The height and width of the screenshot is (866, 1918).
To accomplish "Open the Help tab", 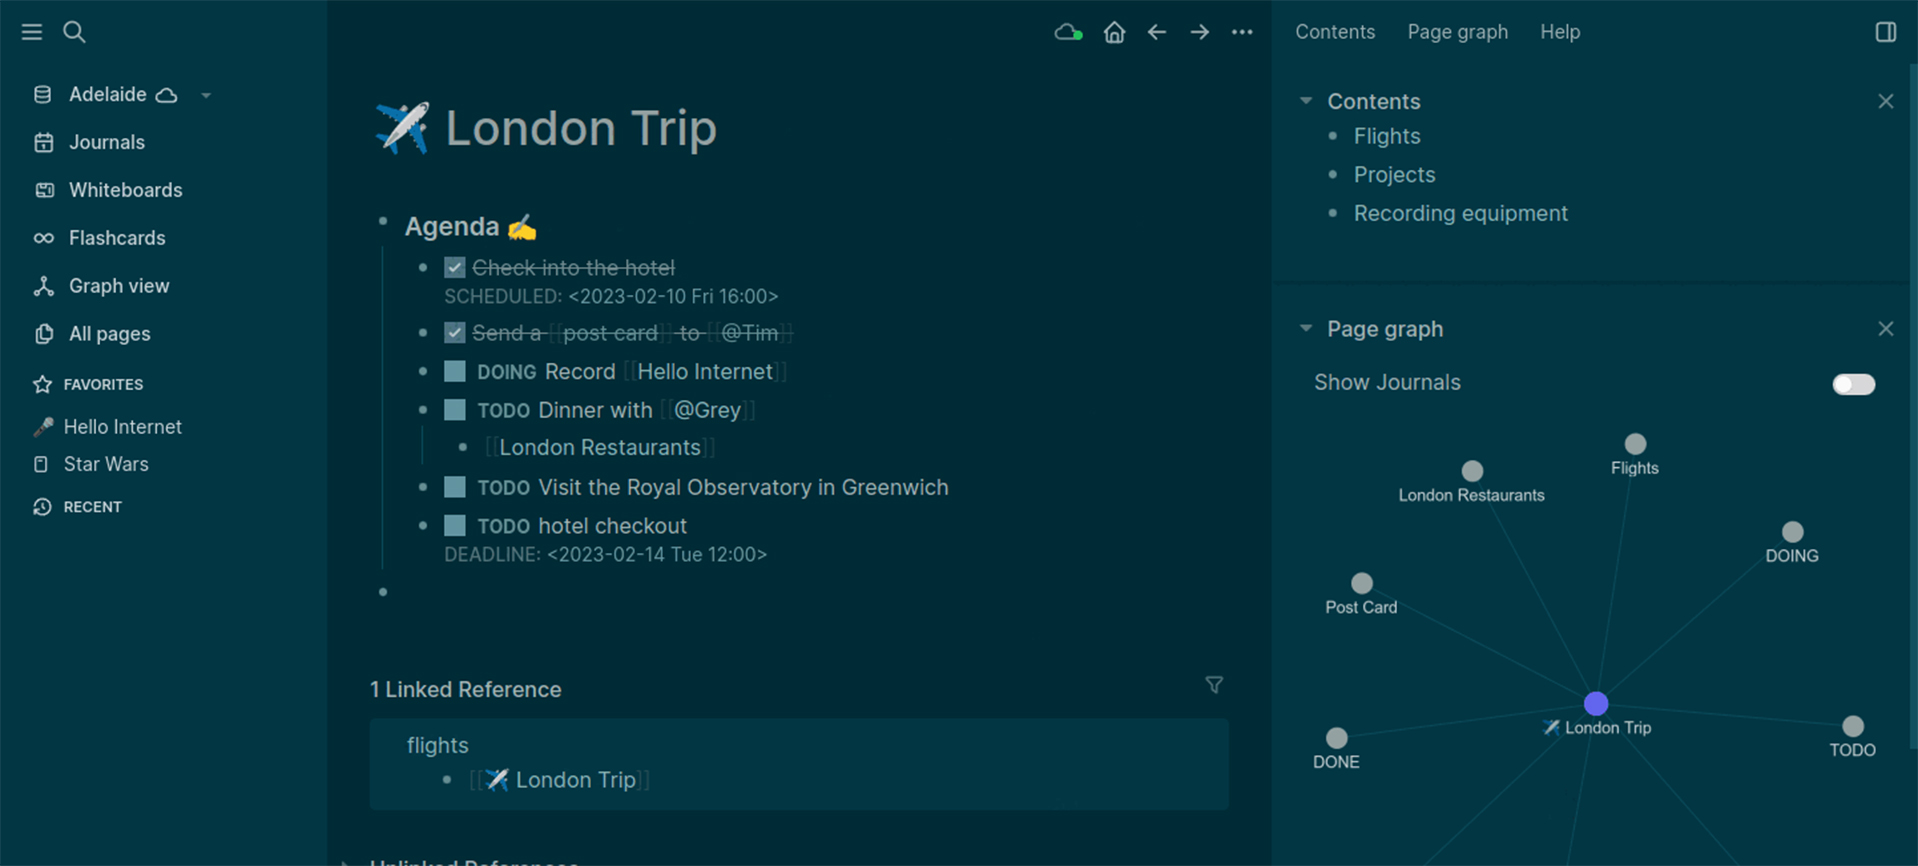I will click(1560, 32).
